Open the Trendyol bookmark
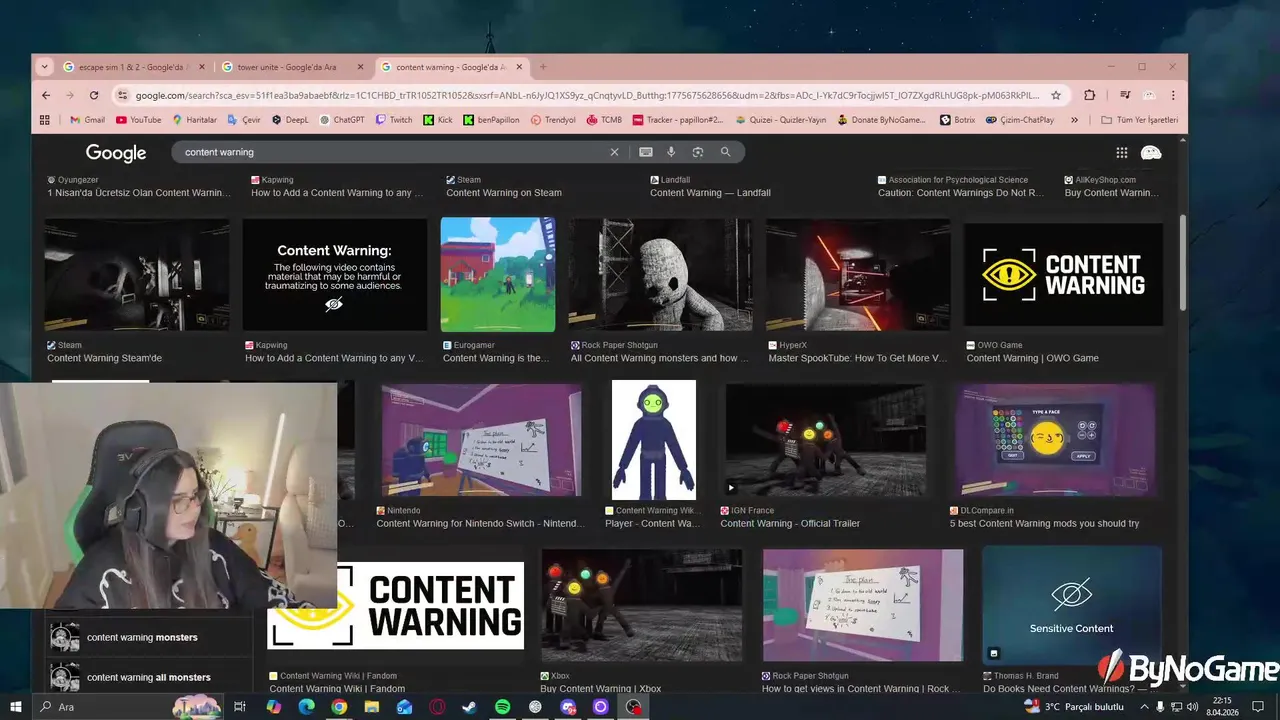 (553, 120)
